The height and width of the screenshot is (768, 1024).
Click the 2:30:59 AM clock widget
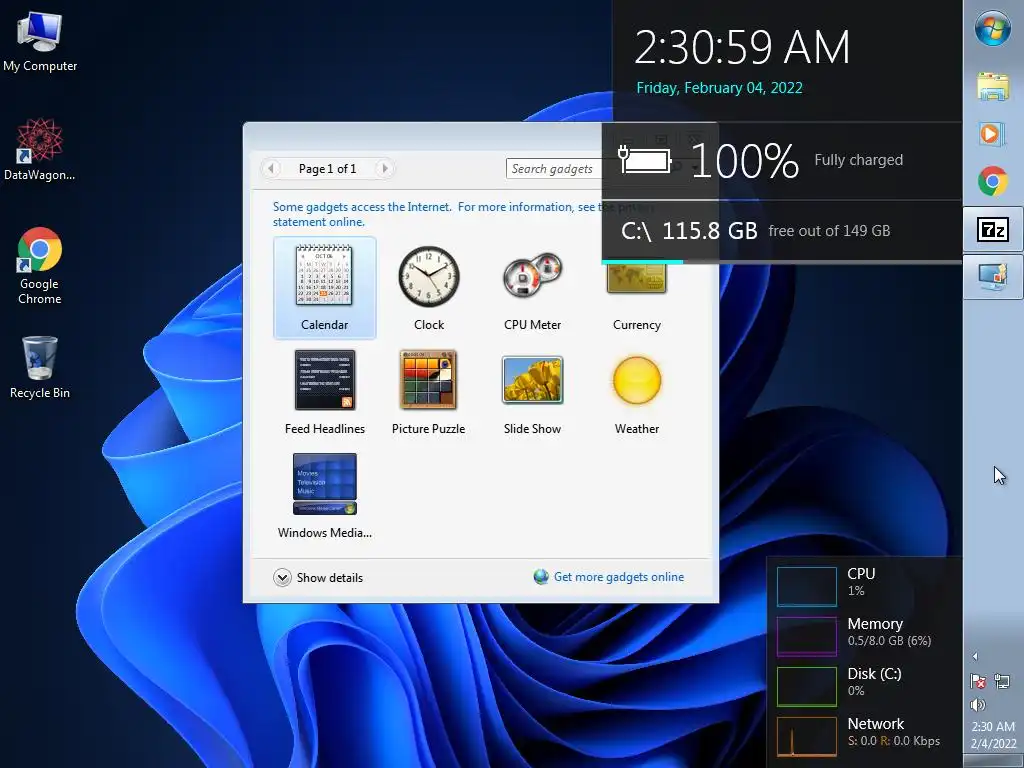743,47
